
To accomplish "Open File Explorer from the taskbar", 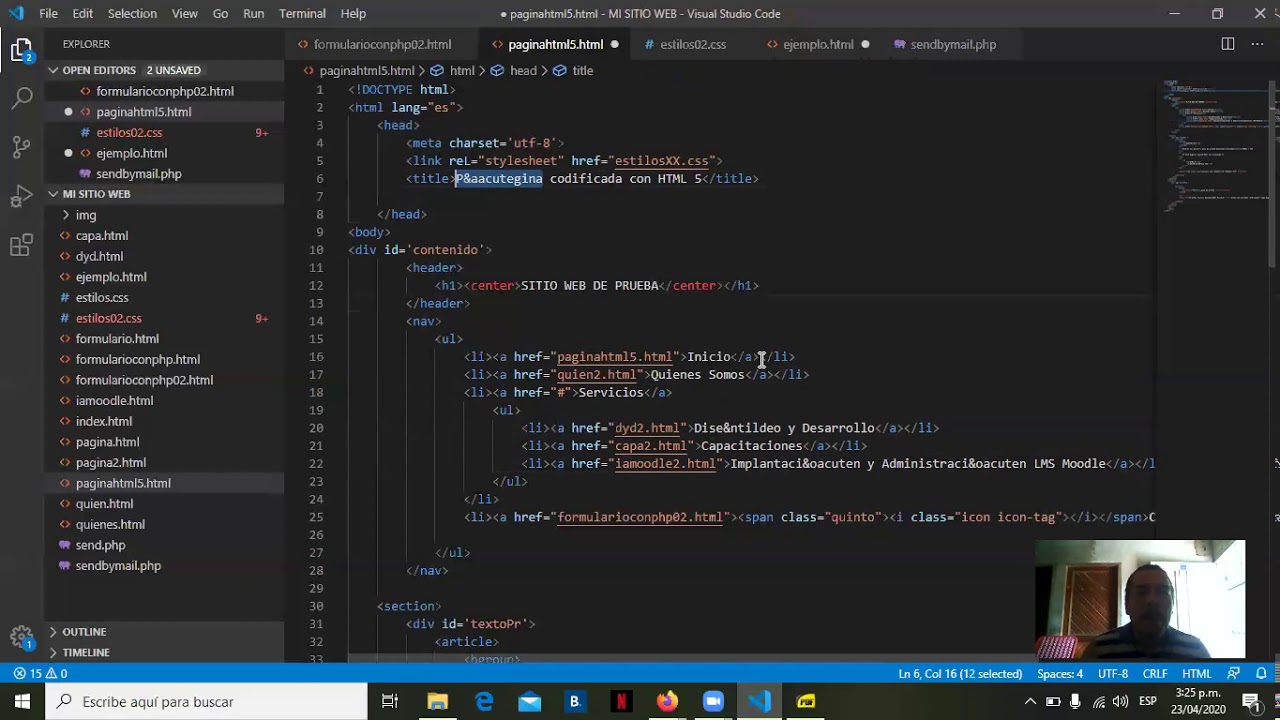I will pyautogui.click(x=437, y=702).
